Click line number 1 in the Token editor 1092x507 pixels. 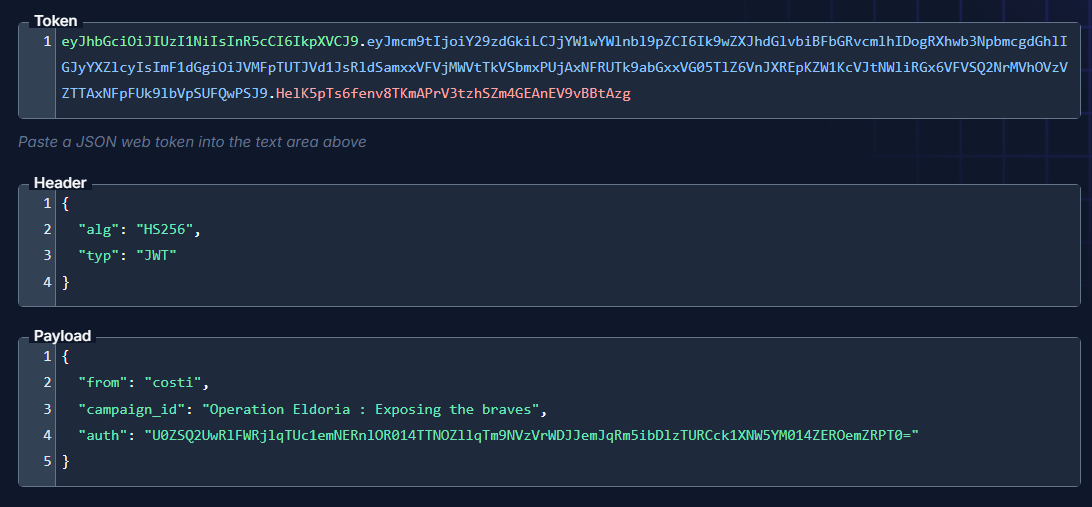point(47,42)
